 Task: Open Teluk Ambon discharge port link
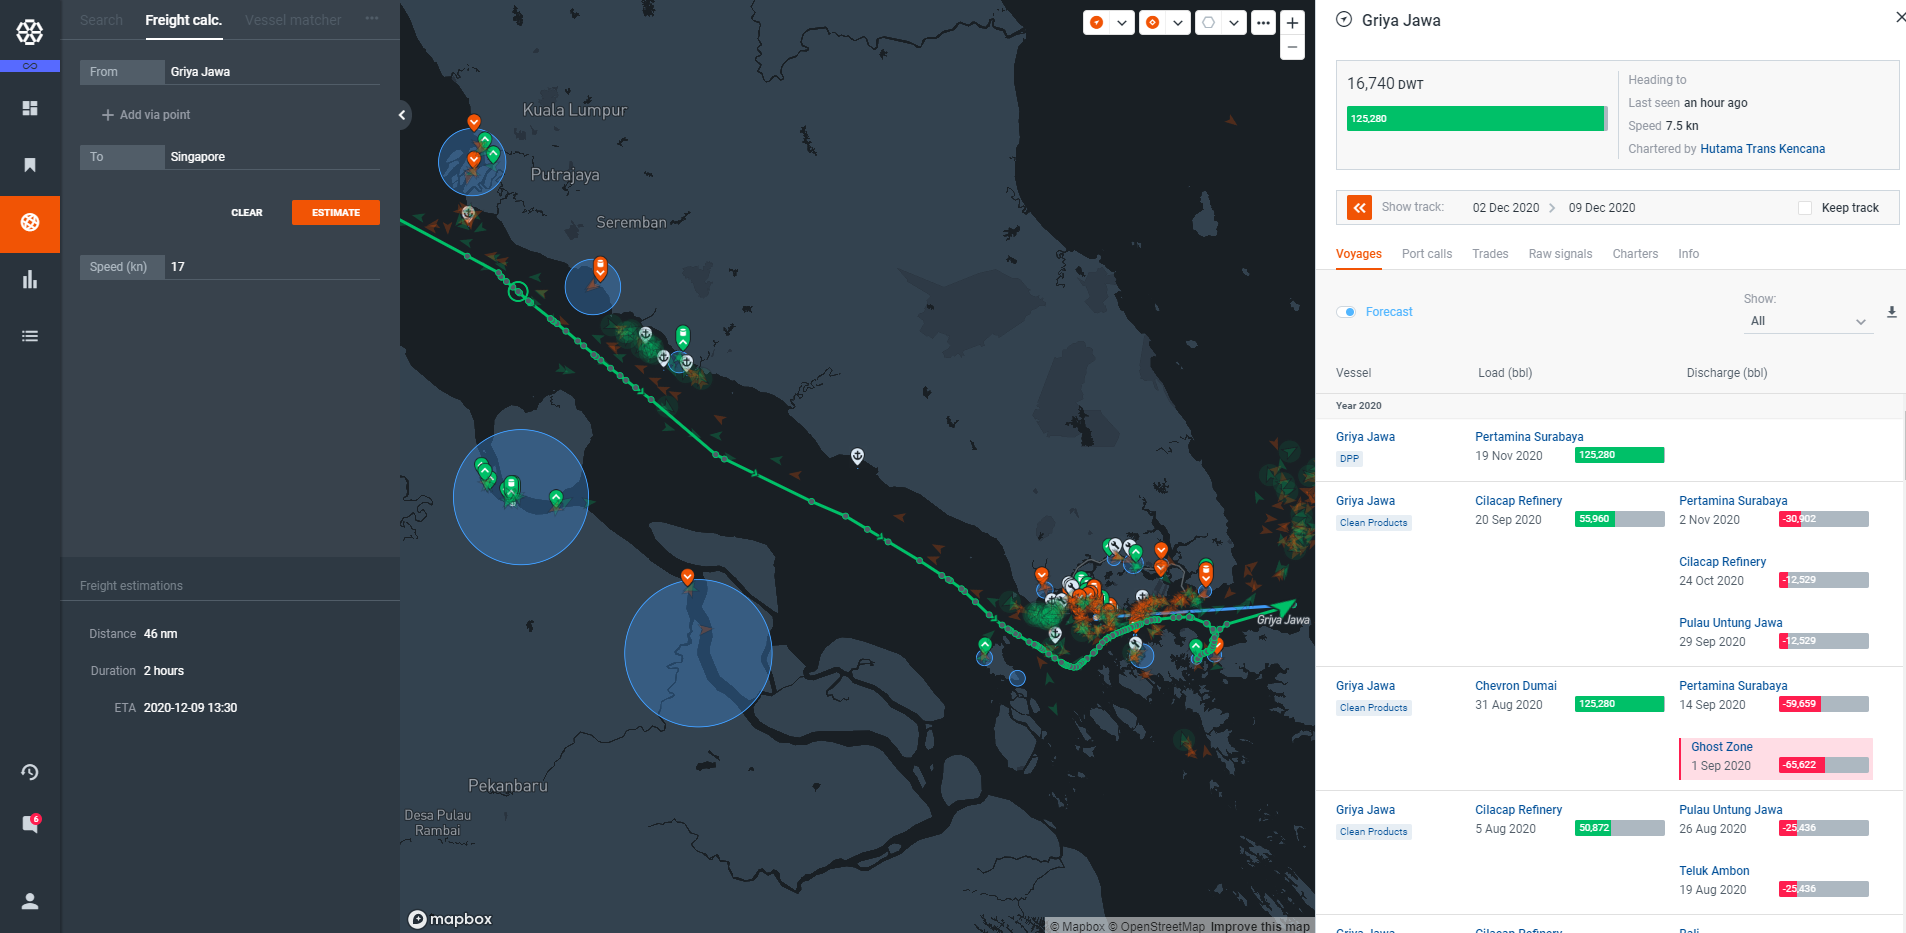1714,871
